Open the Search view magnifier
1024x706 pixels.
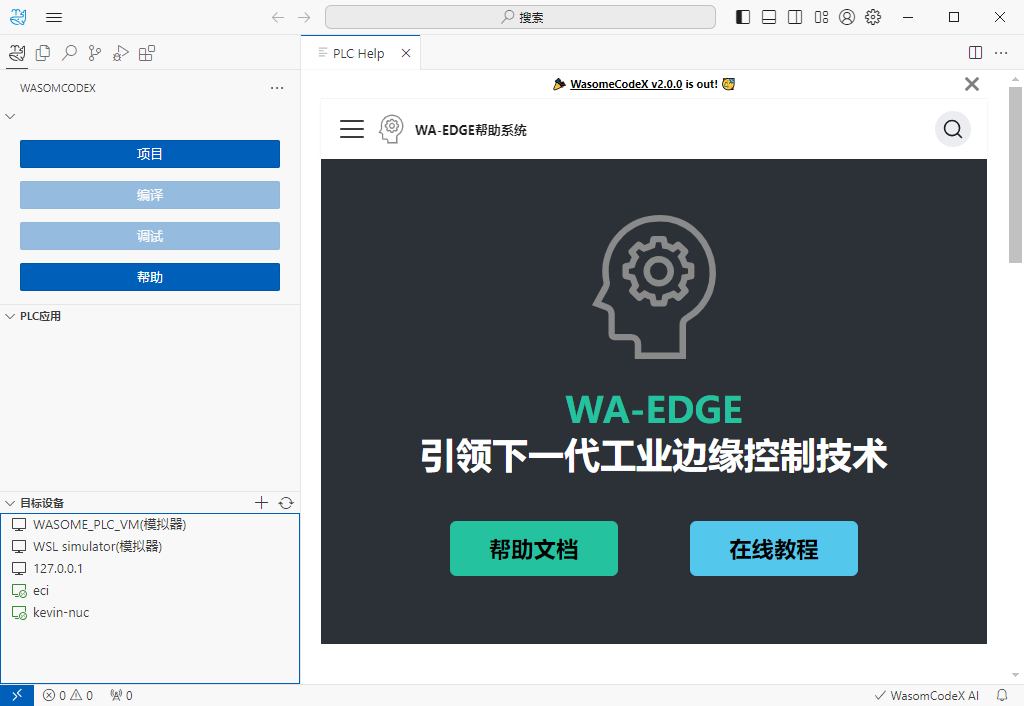click(69, 53)
